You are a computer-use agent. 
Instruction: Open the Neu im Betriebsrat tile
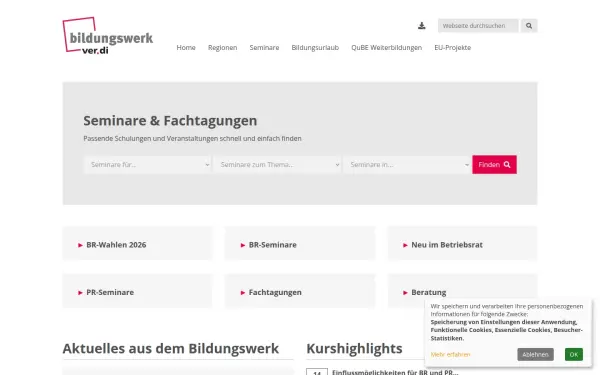tap(462, 243)
